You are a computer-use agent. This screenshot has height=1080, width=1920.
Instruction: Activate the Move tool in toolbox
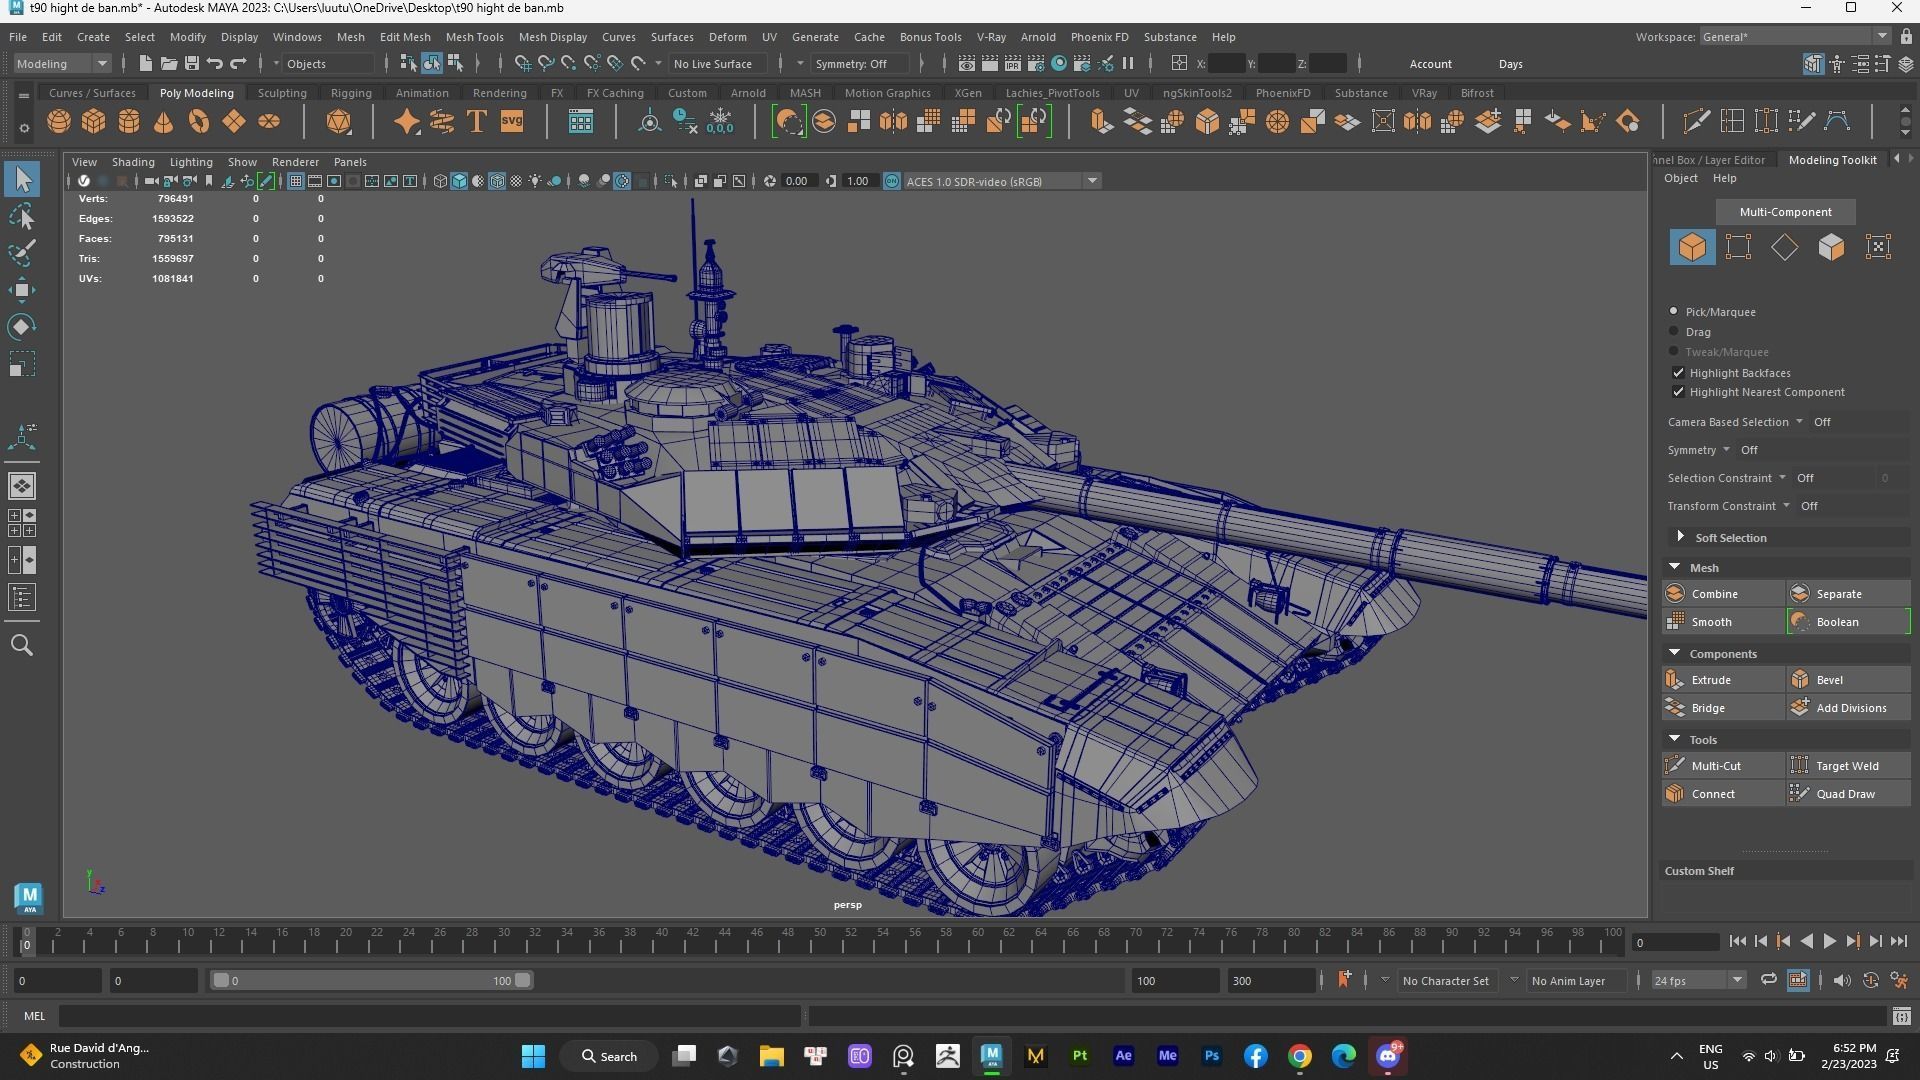22,290
